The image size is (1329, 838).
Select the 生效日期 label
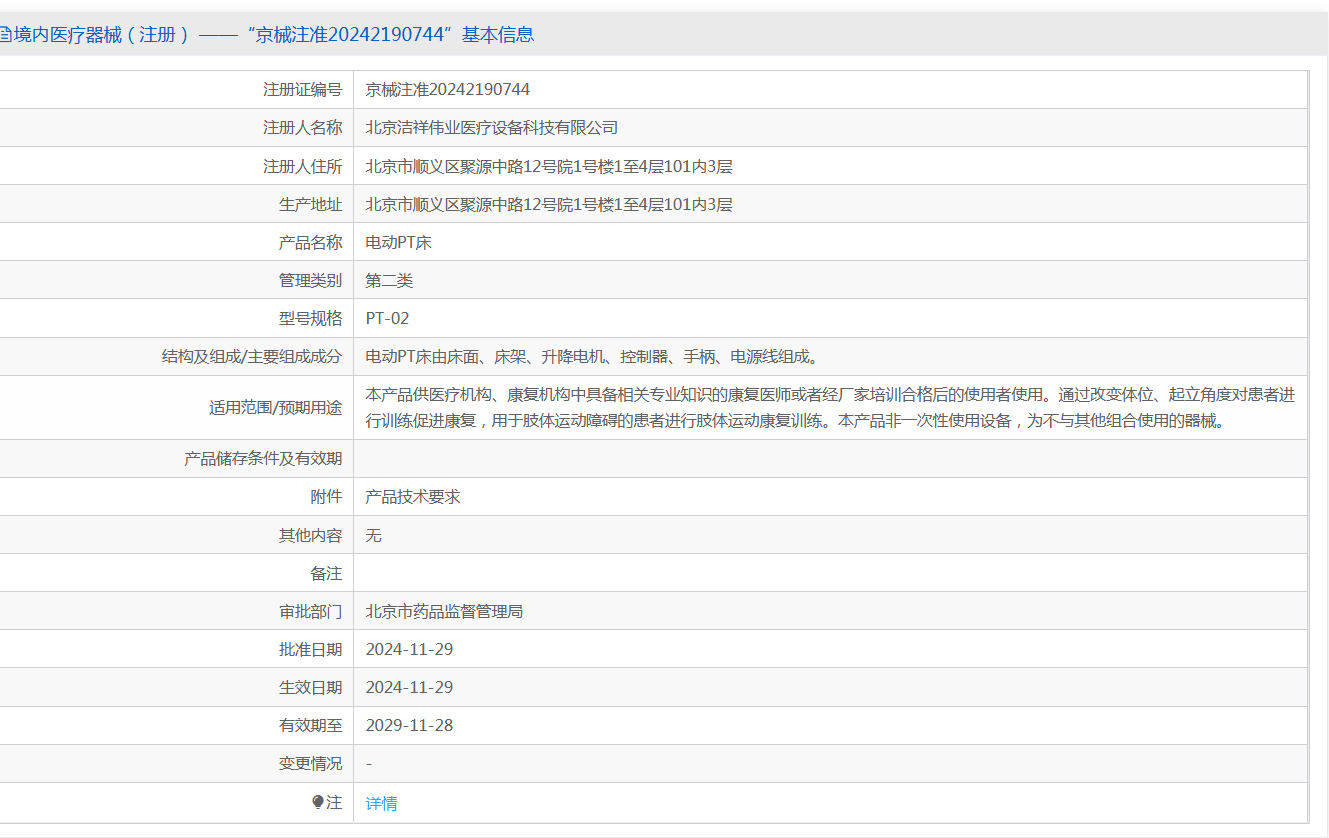pyautogui.click(x=310, y=687)
